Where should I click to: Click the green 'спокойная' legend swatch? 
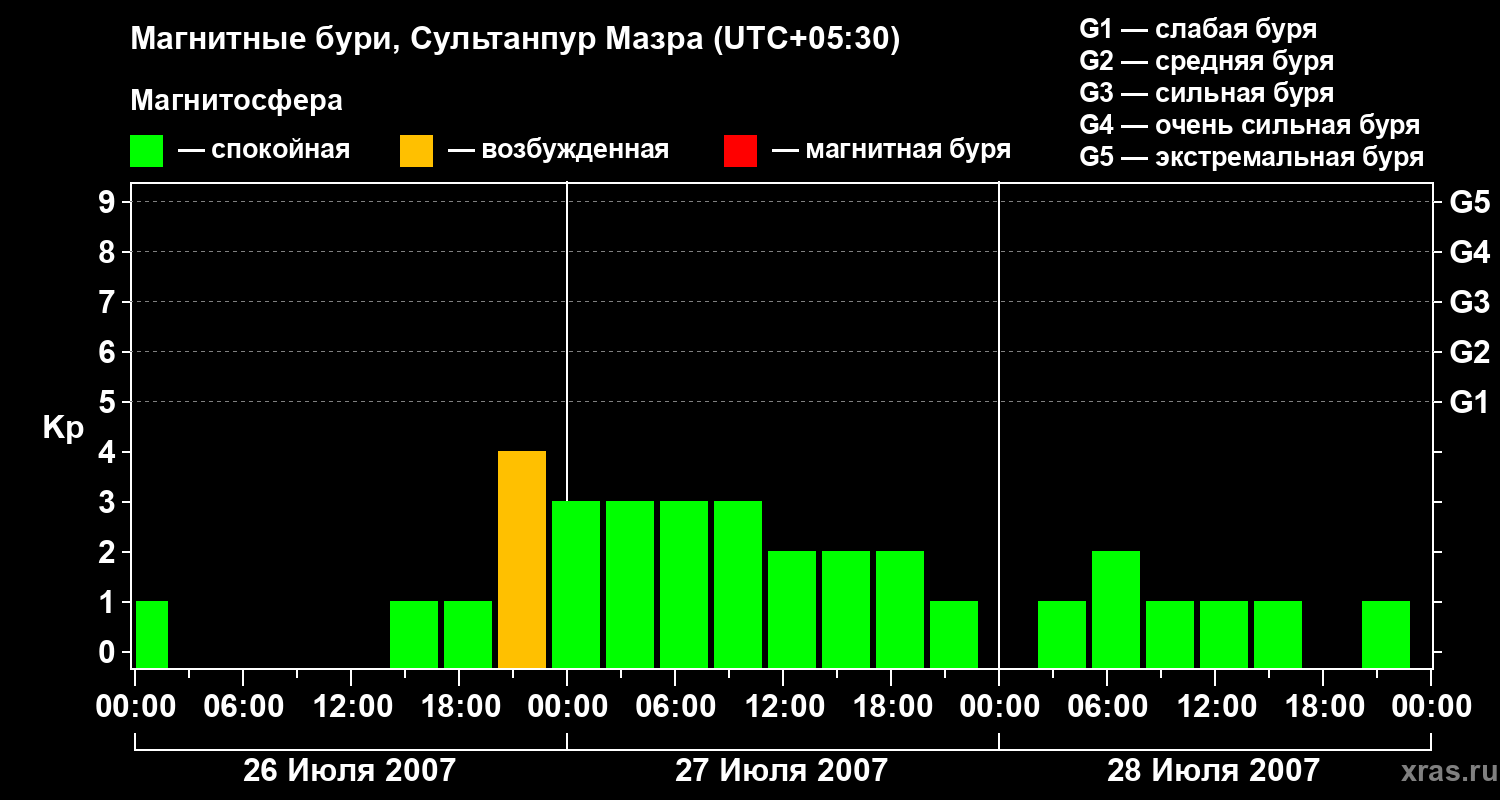coord(146,150)
